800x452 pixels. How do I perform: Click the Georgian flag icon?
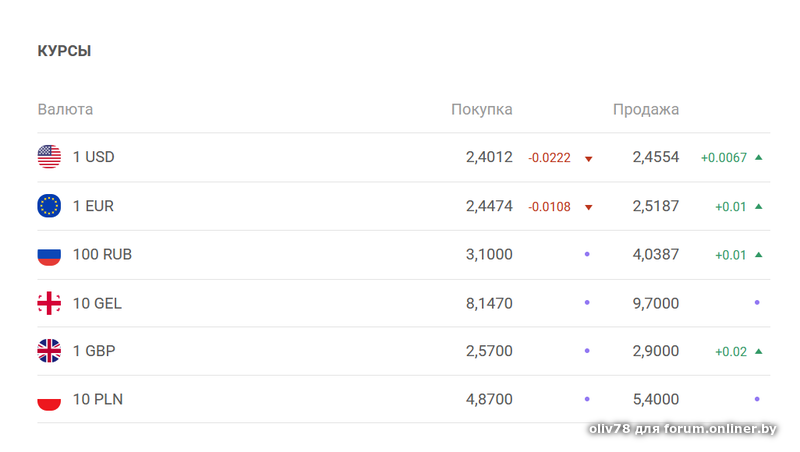(49, 303)
